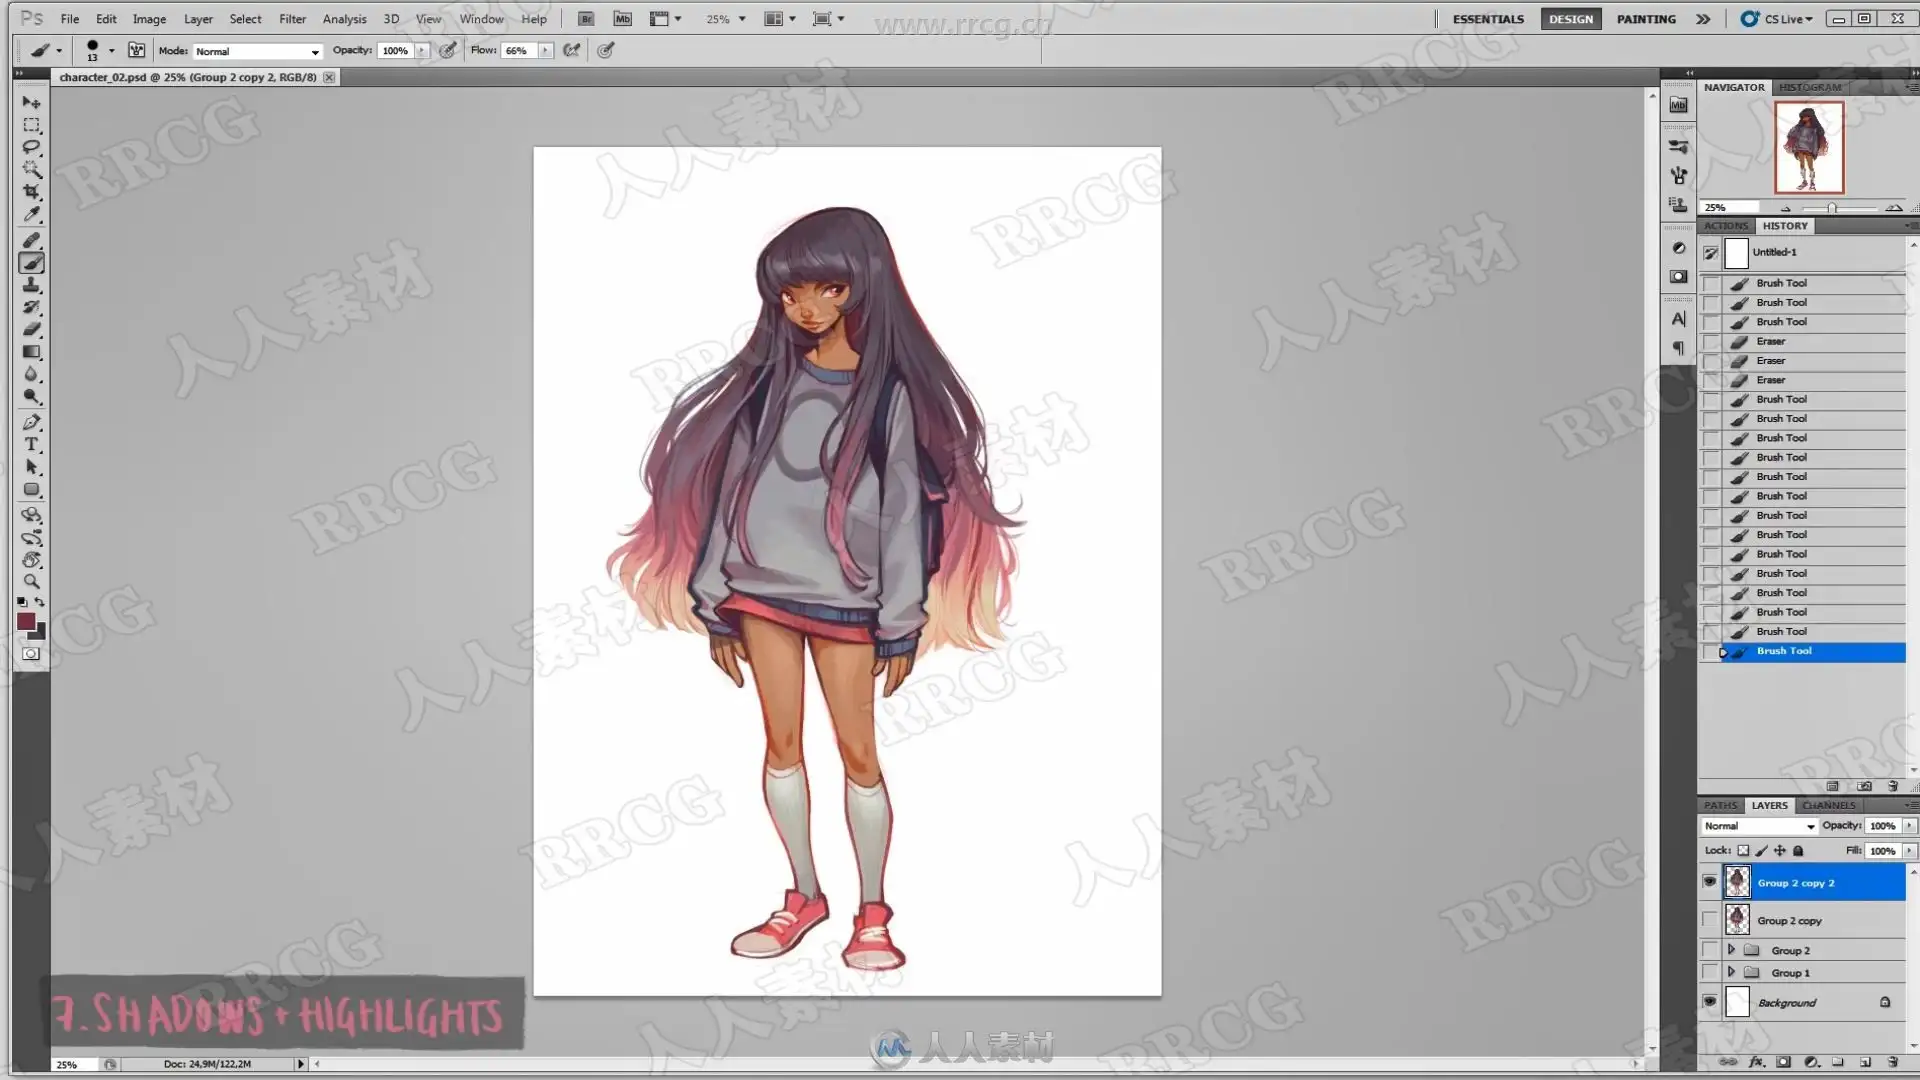
Task: Click the foreground color swatch
Action: pos(26,622)
